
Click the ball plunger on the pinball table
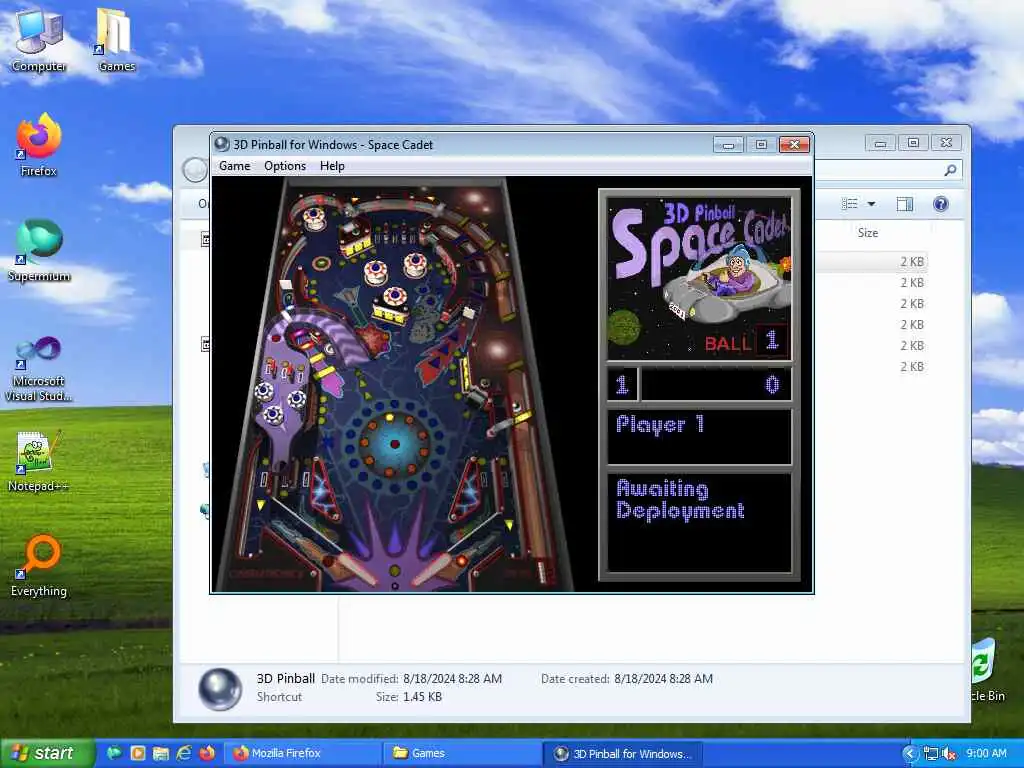tap(542, 571)
